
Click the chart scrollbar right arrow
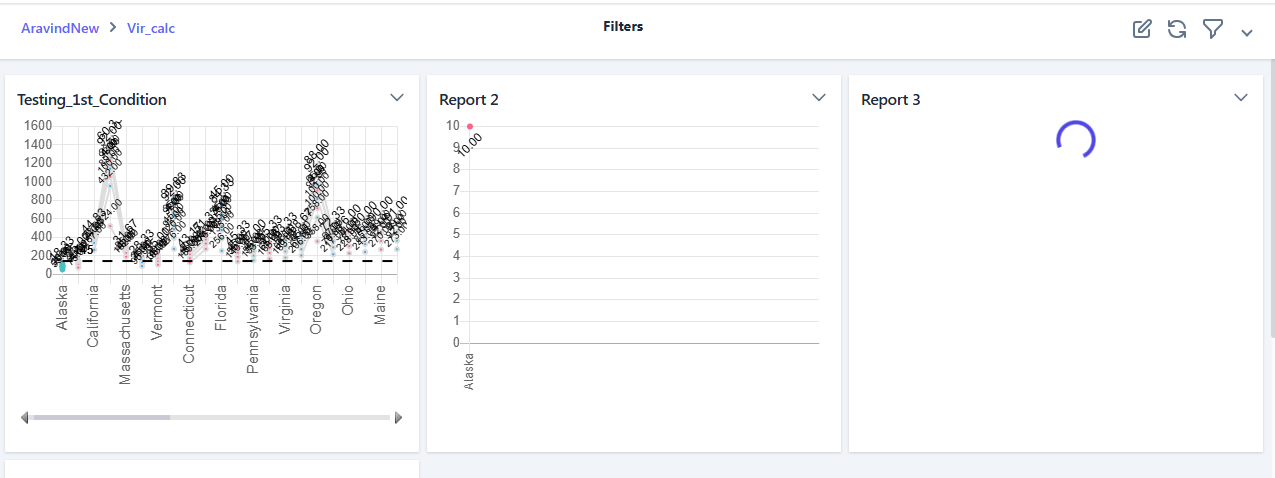click(398, 417)
